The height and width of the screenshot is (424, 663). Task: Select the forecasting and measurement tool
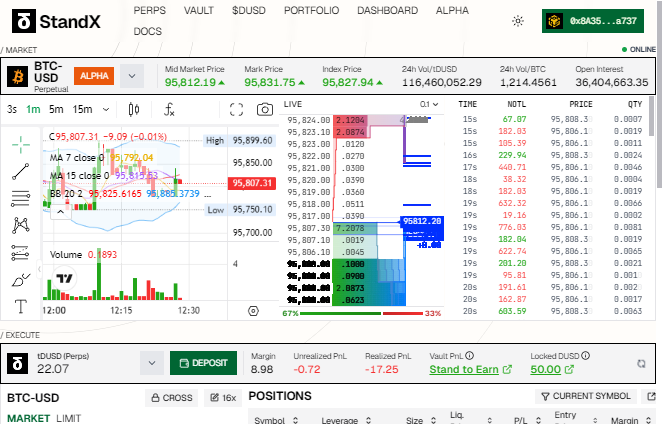[x=20, y=253]
